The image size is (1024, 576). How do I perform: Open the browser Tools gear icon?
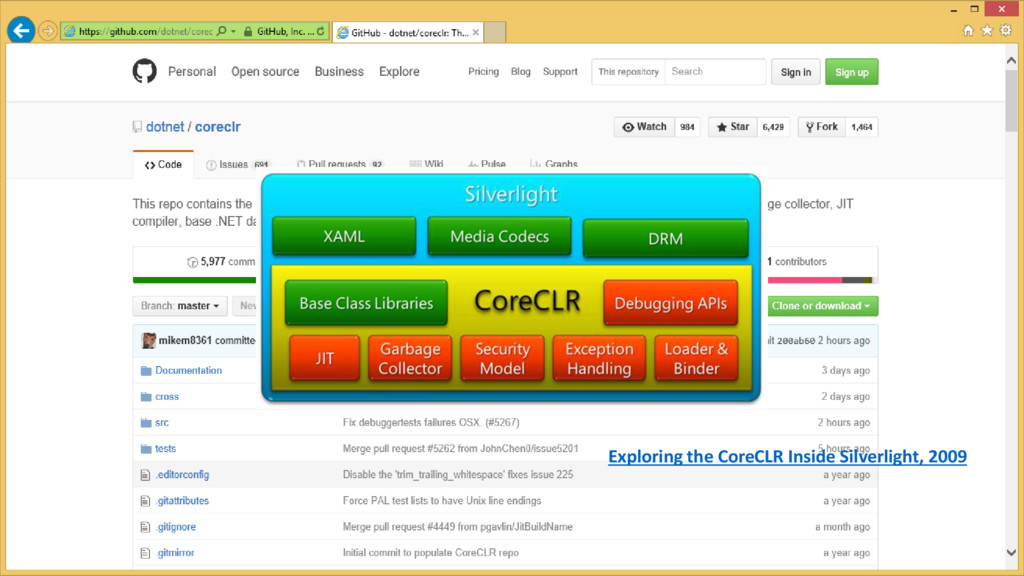[1006, 31]
